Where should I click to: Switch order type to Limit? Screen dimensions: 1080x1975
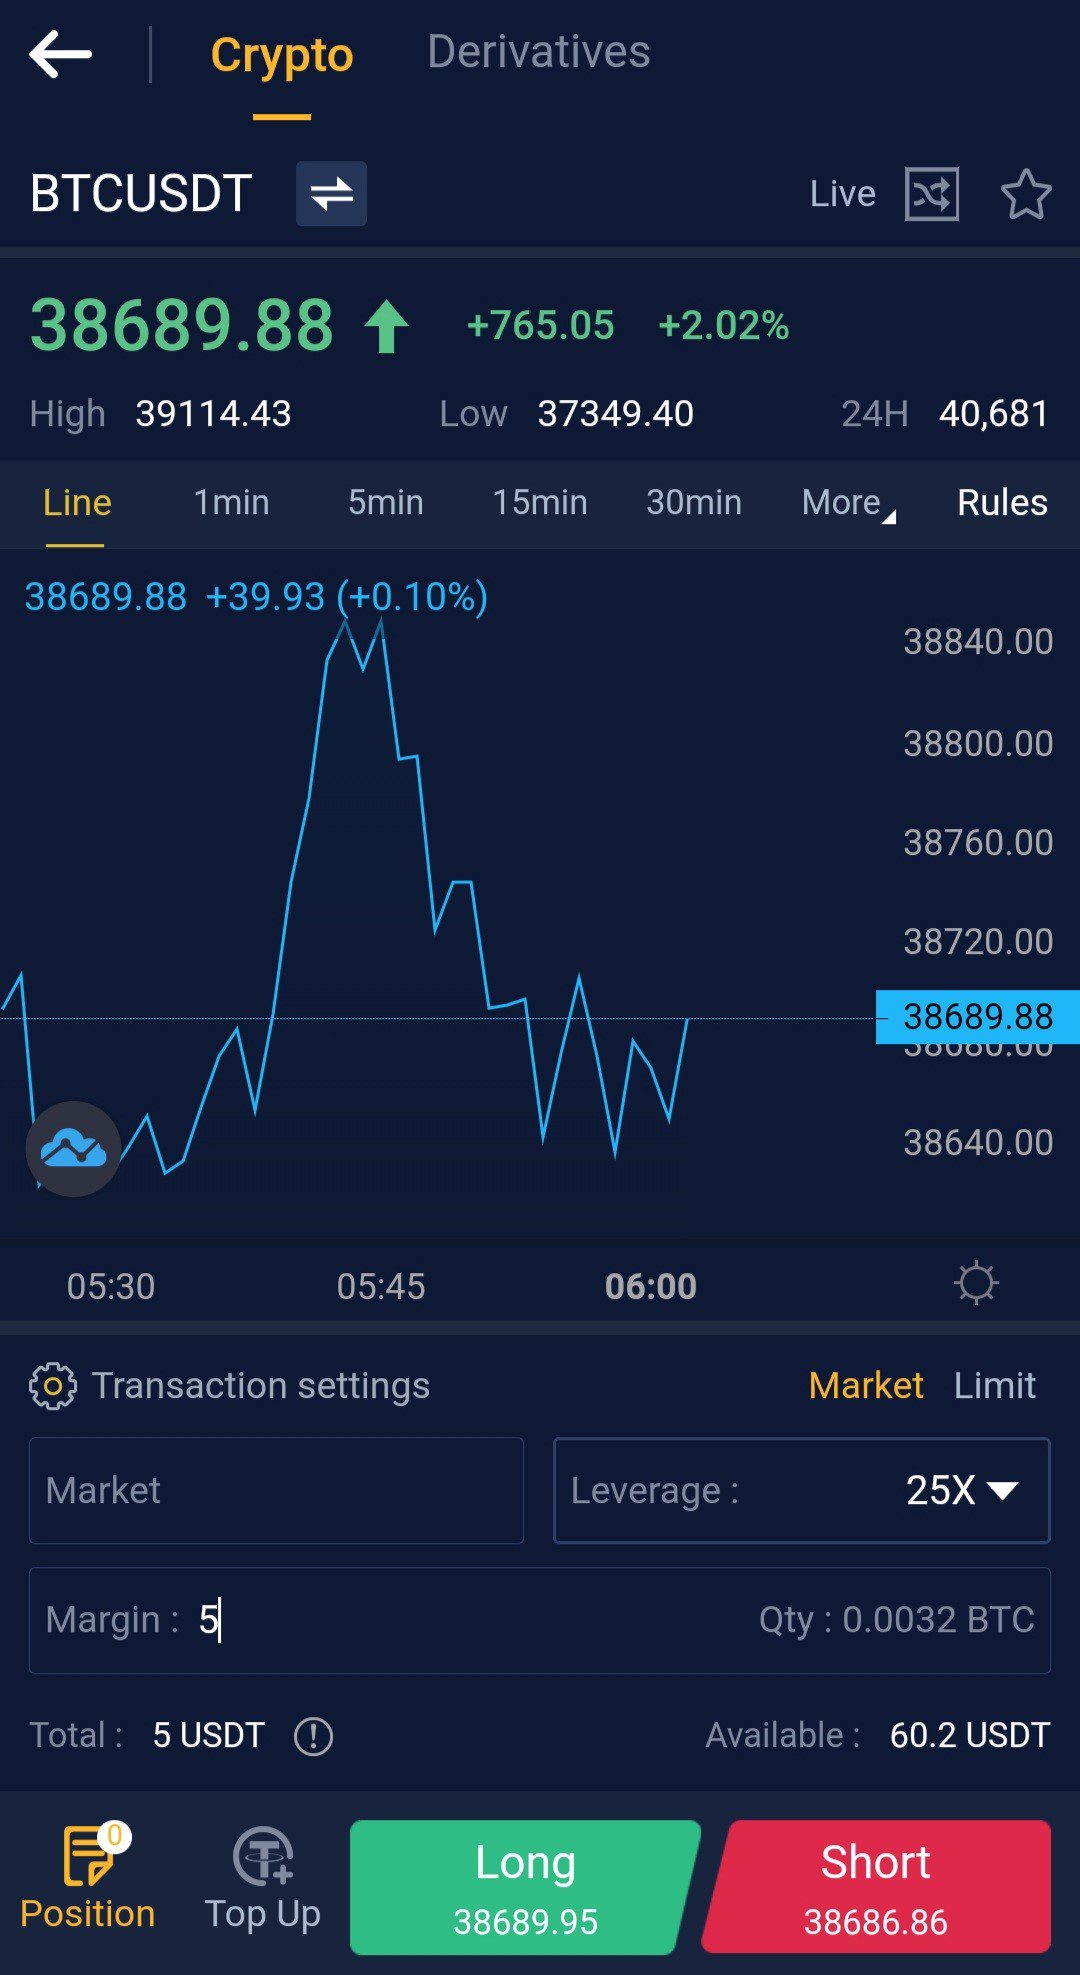pyautogui.click(x=994, y=1386)
